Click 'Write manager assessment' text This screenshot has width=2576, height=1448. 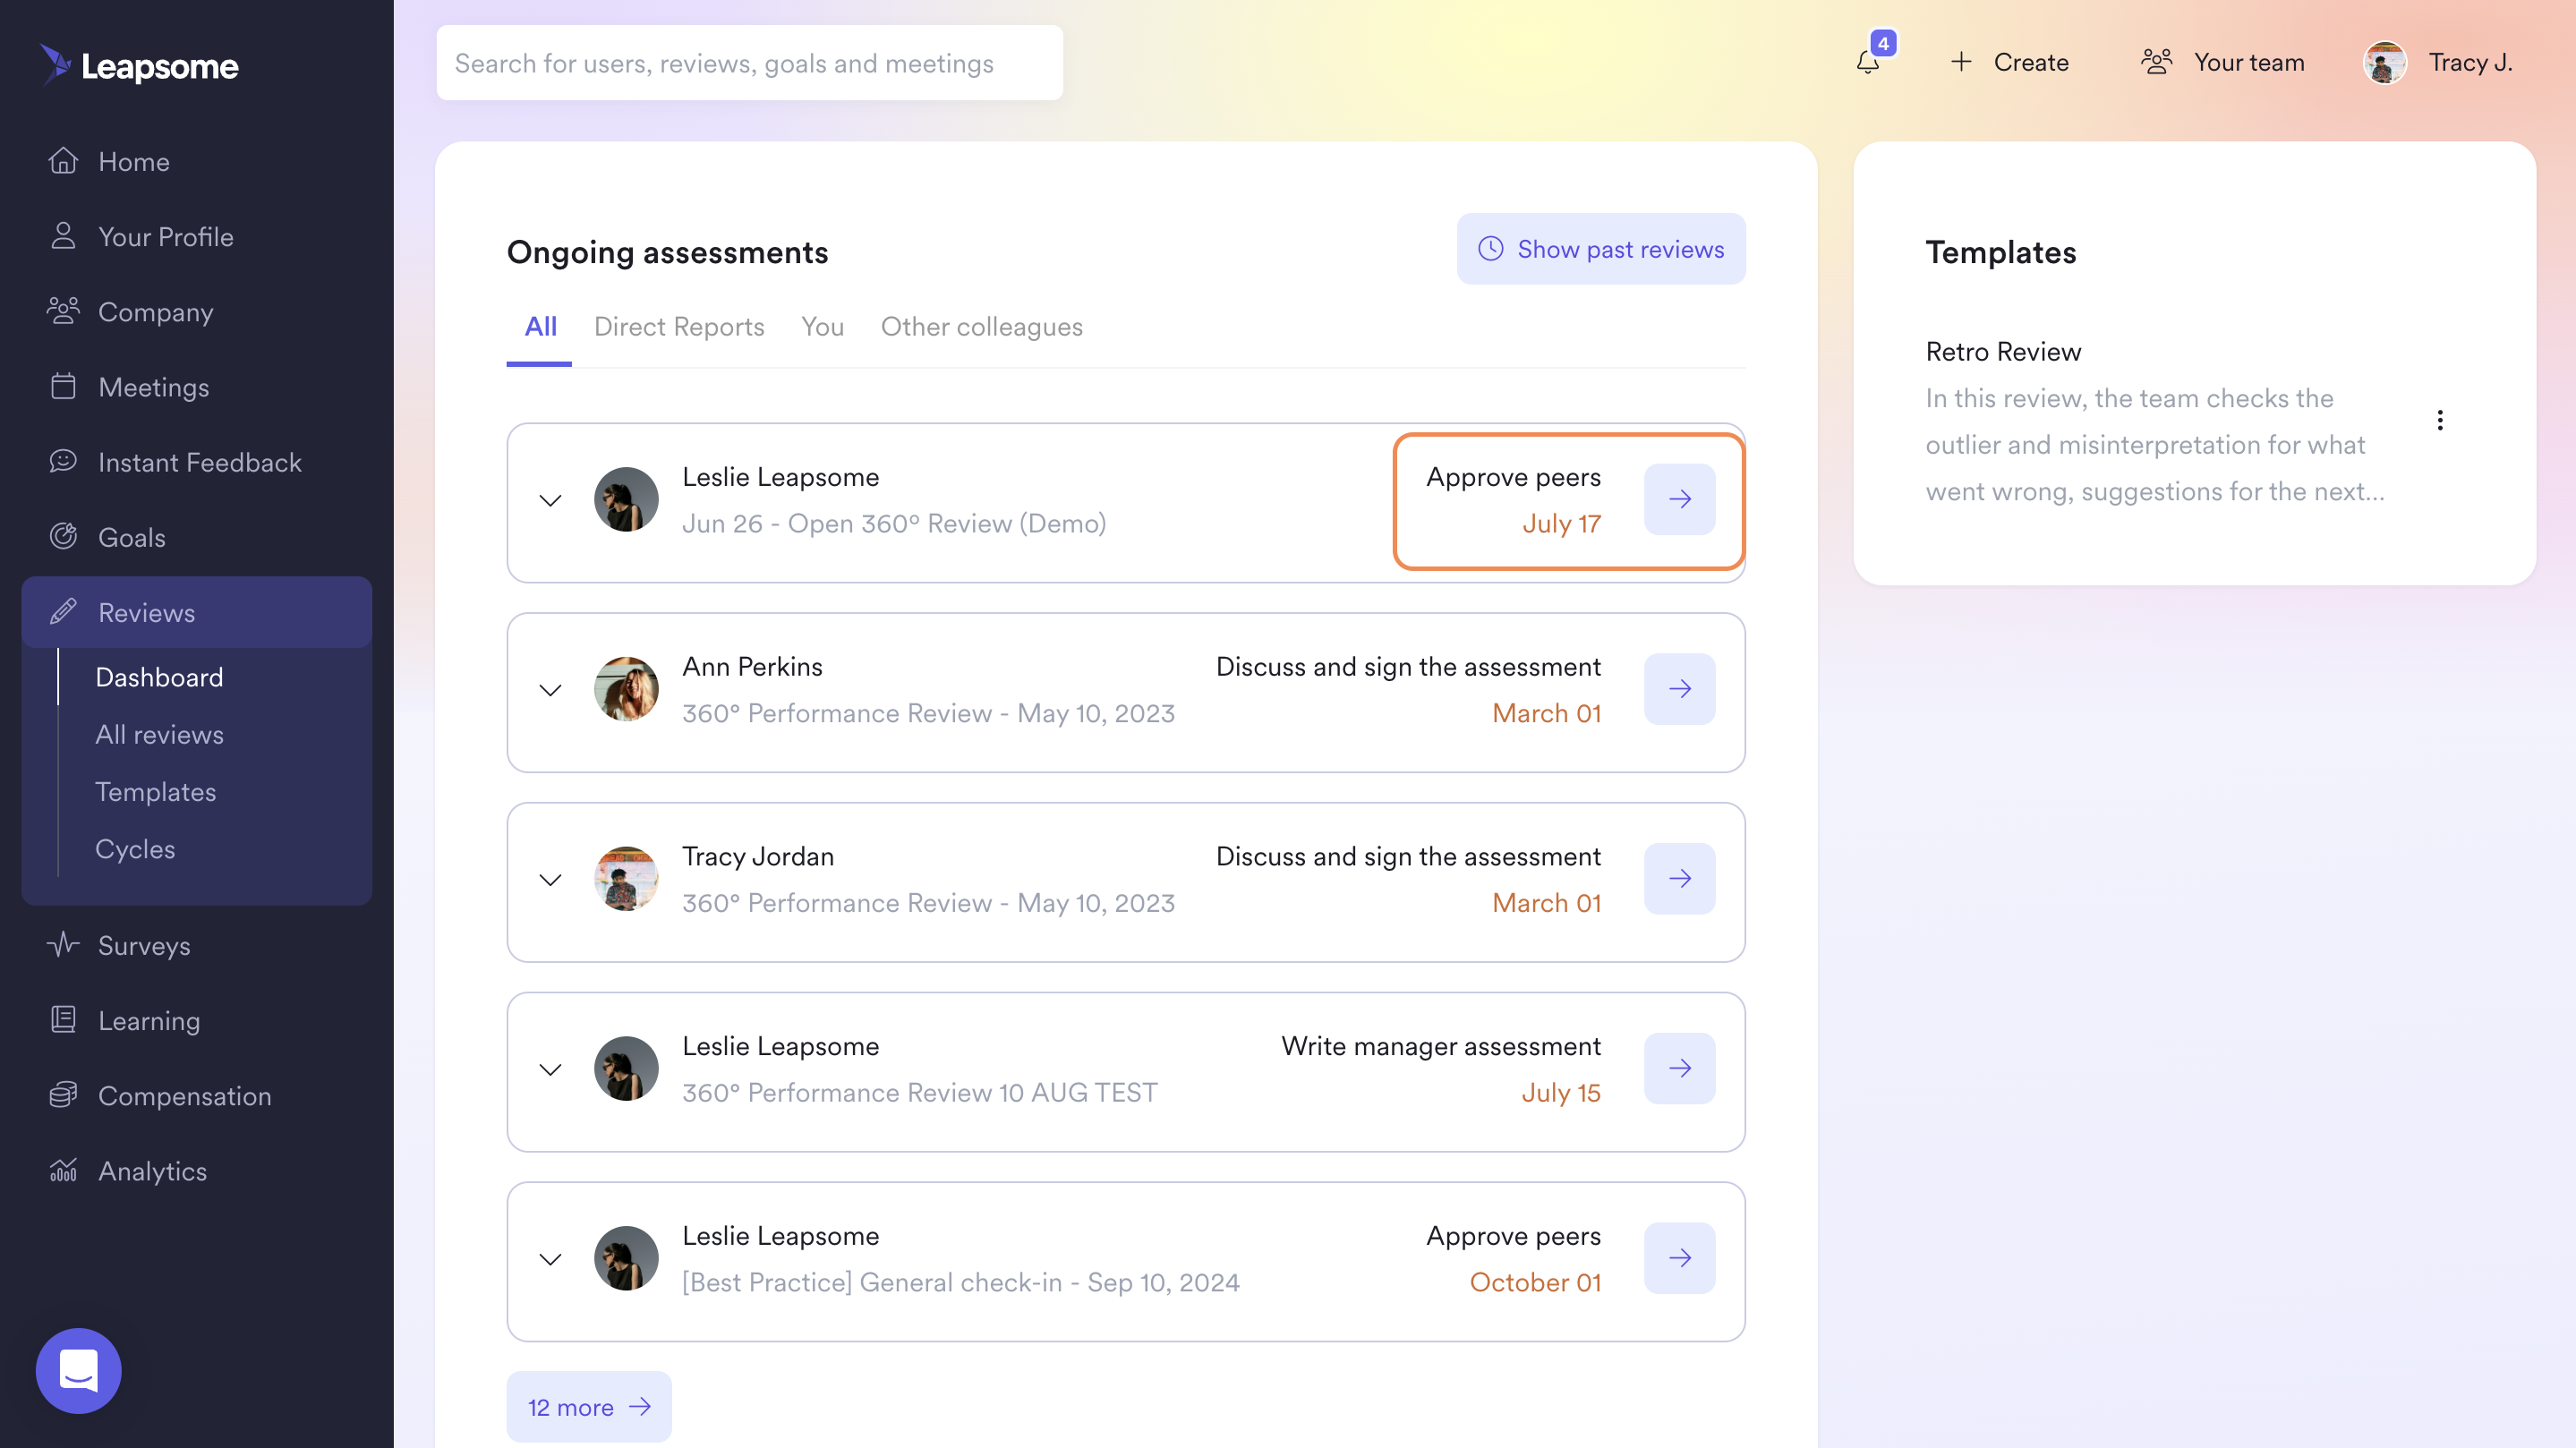point(1441,1047)
